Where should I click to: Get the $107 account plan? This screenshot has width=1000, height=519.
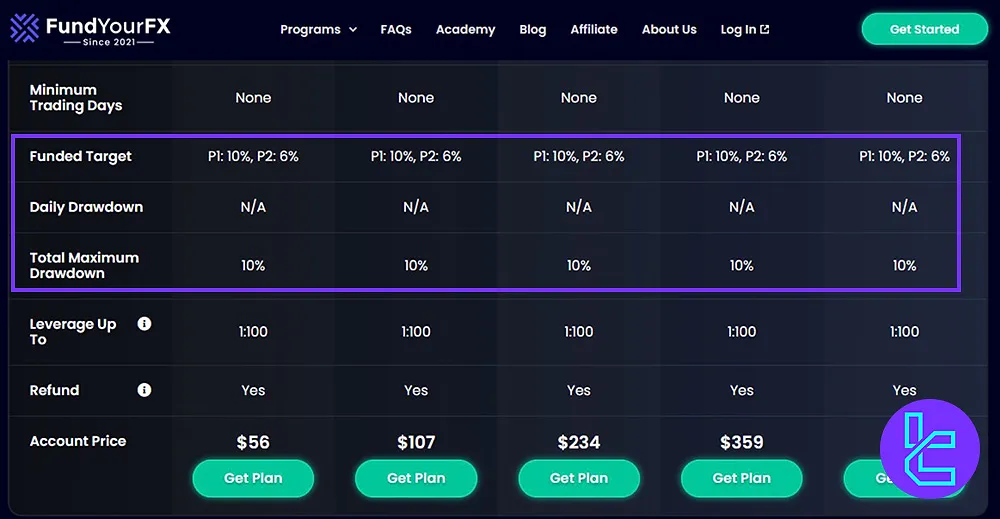(416, 478)
